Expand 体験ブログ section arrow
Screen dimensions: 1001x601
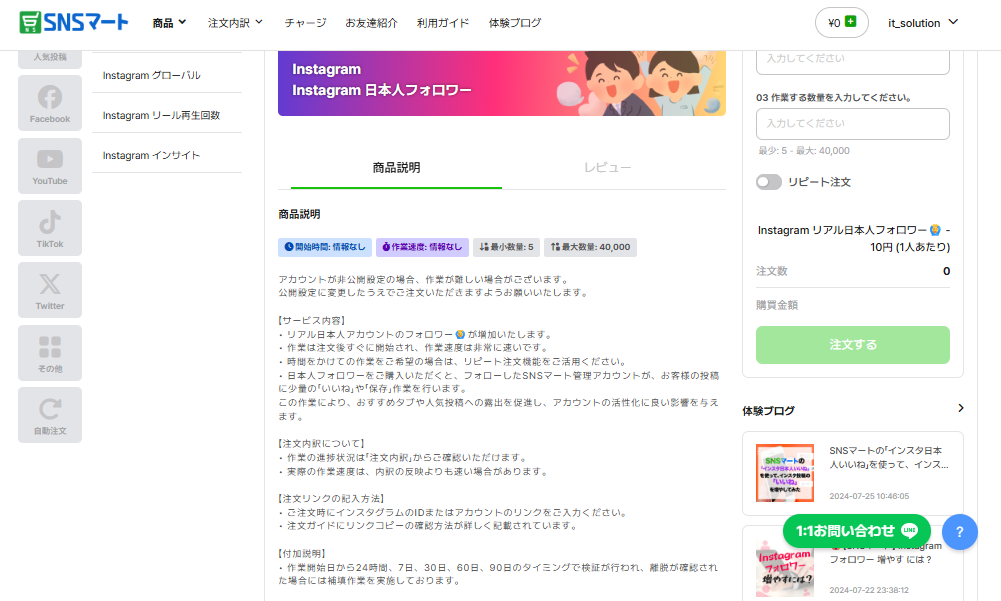click(x=961, y=408)
